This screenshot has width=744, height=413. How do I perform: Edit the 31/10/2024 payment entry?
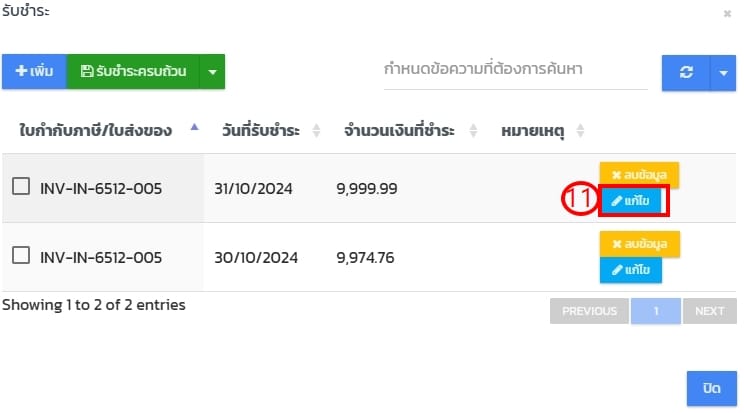[x=634, y=201]
